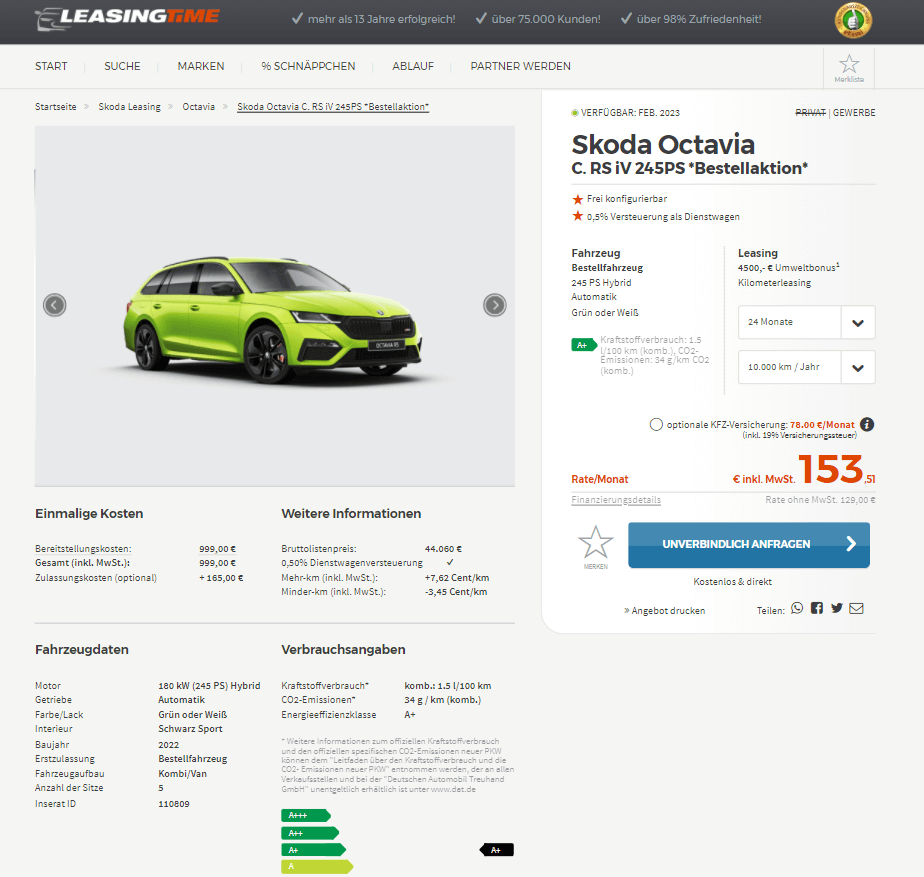
Task: Click the Kilometerleasing label
Action: tap(774, 283)
